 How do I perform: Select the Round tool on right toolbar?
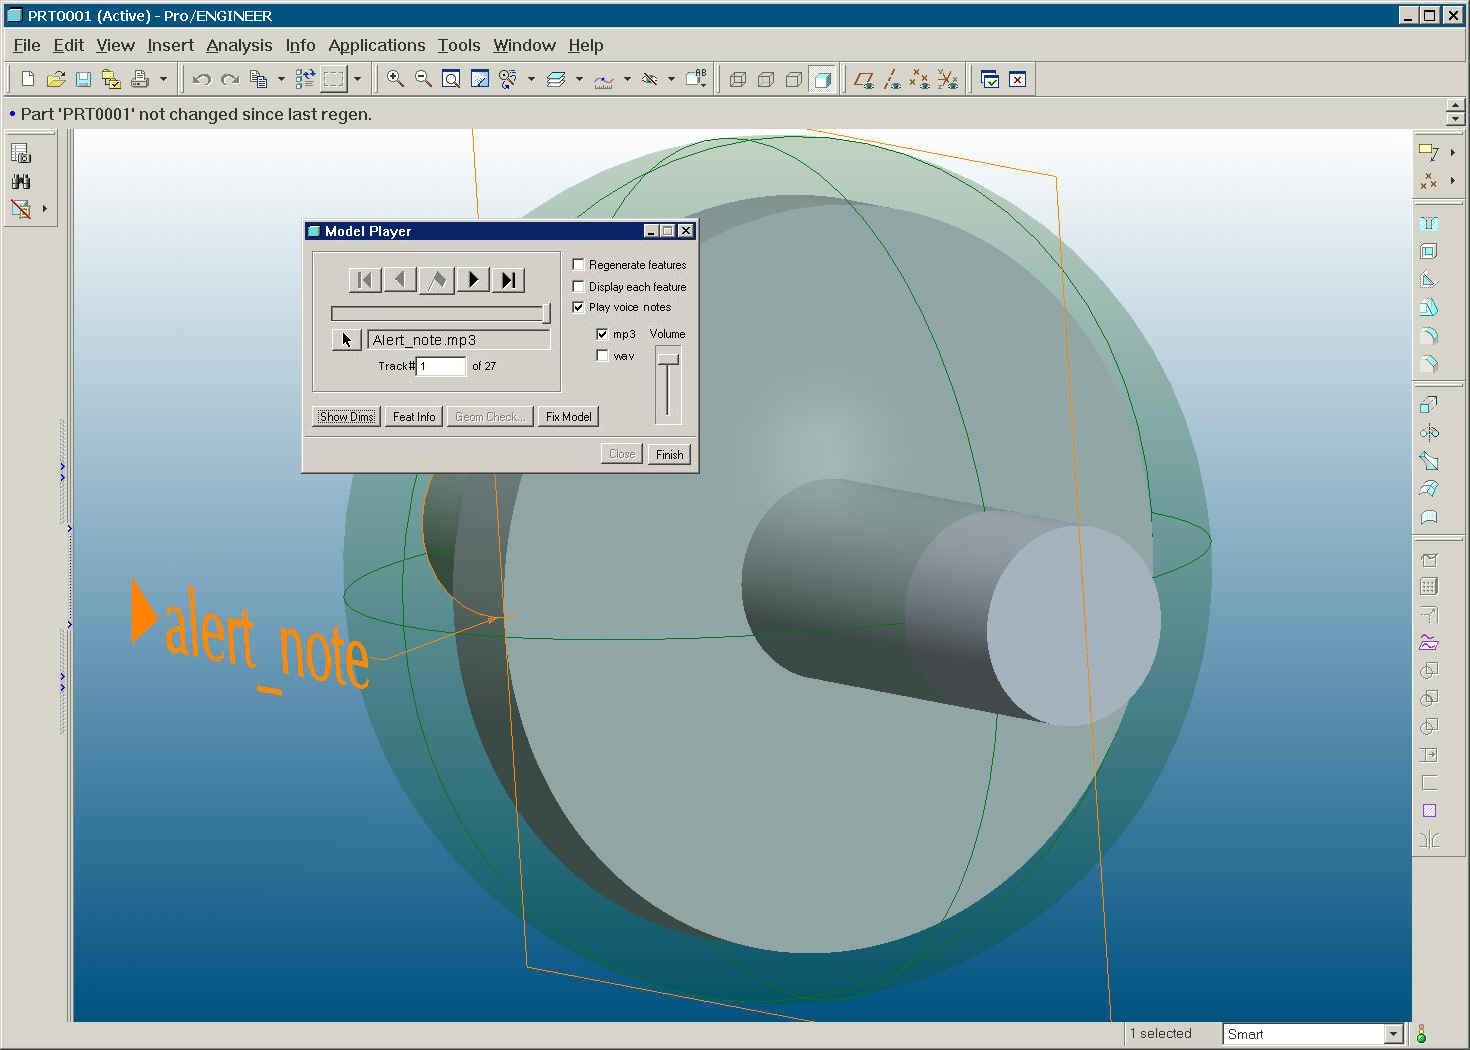click(x=1429, y=336)
